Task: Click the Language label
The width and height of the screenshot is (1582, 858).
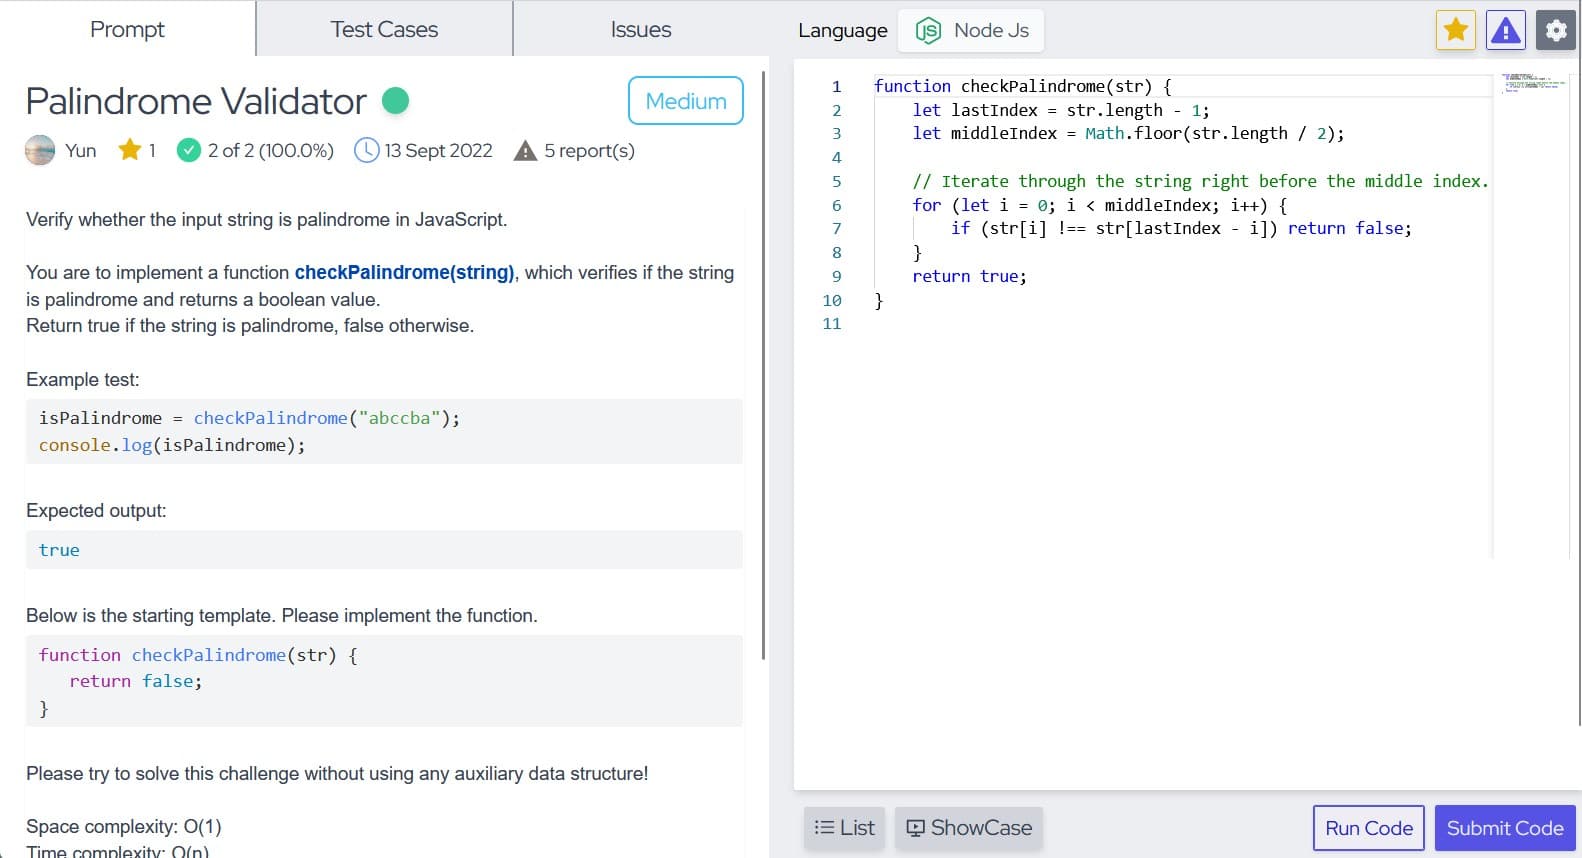Action: (x=842, y=30)
